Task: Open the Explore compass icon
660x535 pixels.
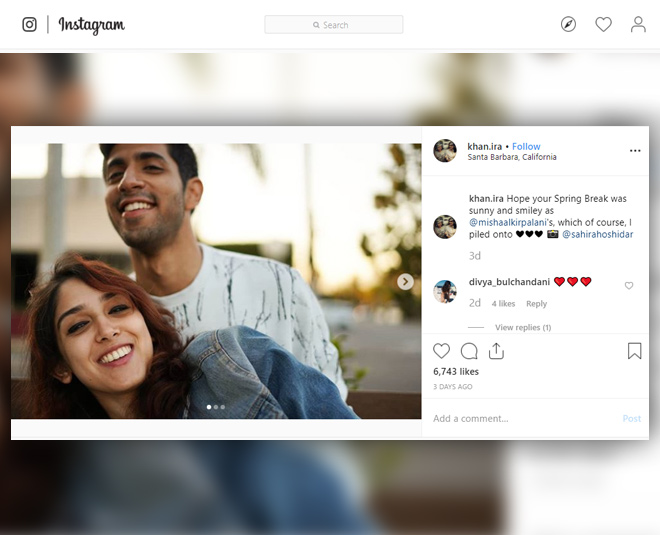Action: click(568, 24)
